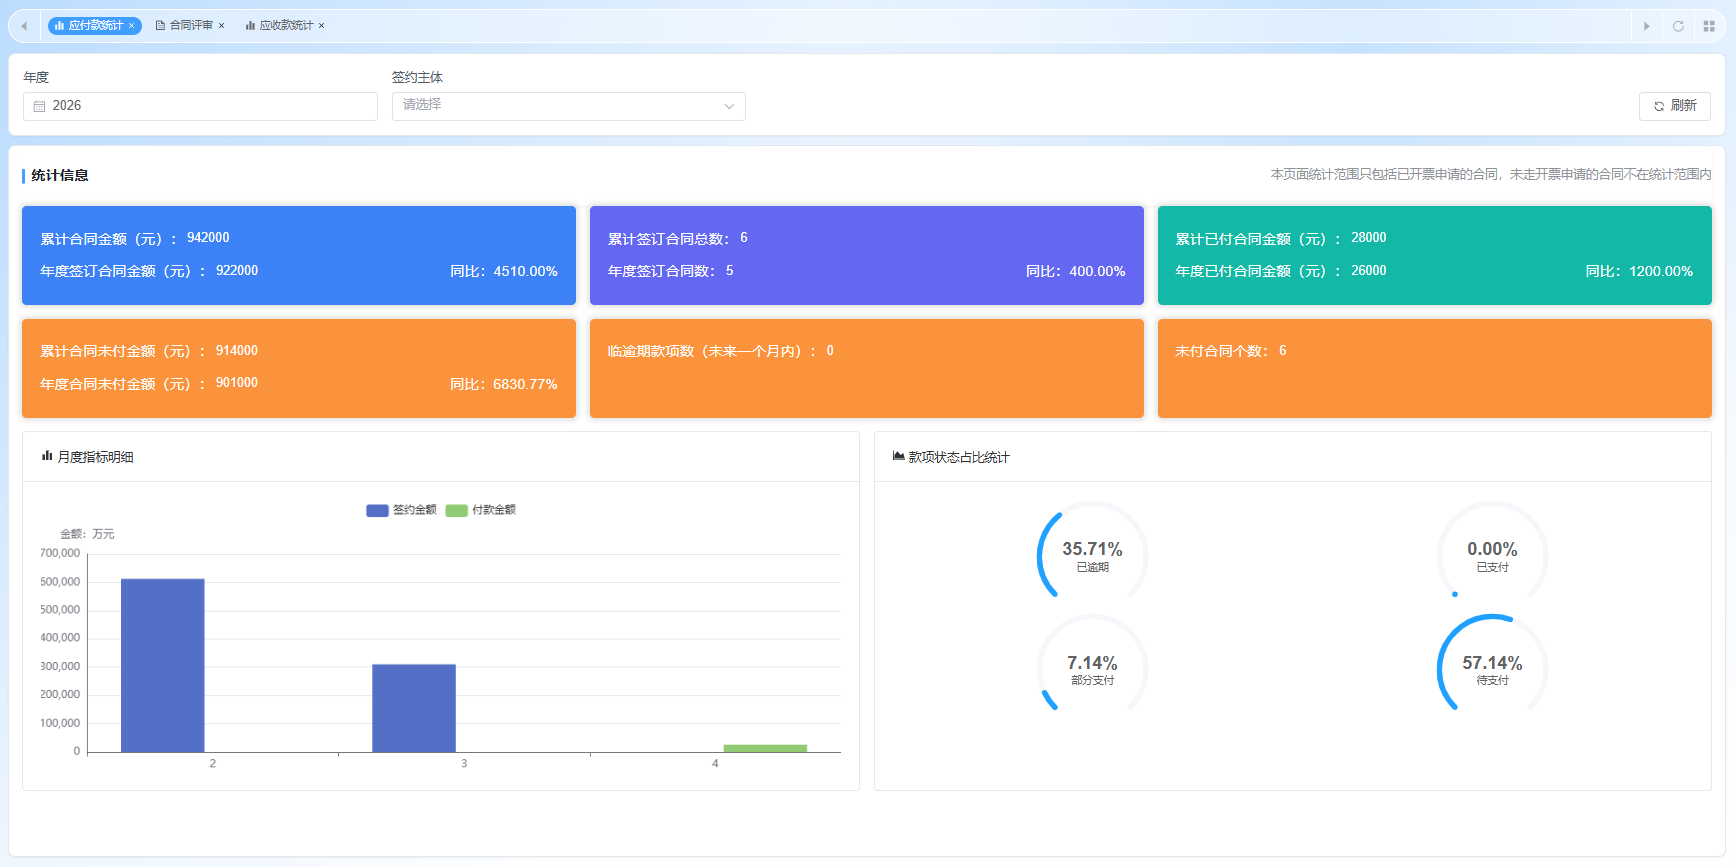Click the calendar icon in 年度 field

click(40, 106)
